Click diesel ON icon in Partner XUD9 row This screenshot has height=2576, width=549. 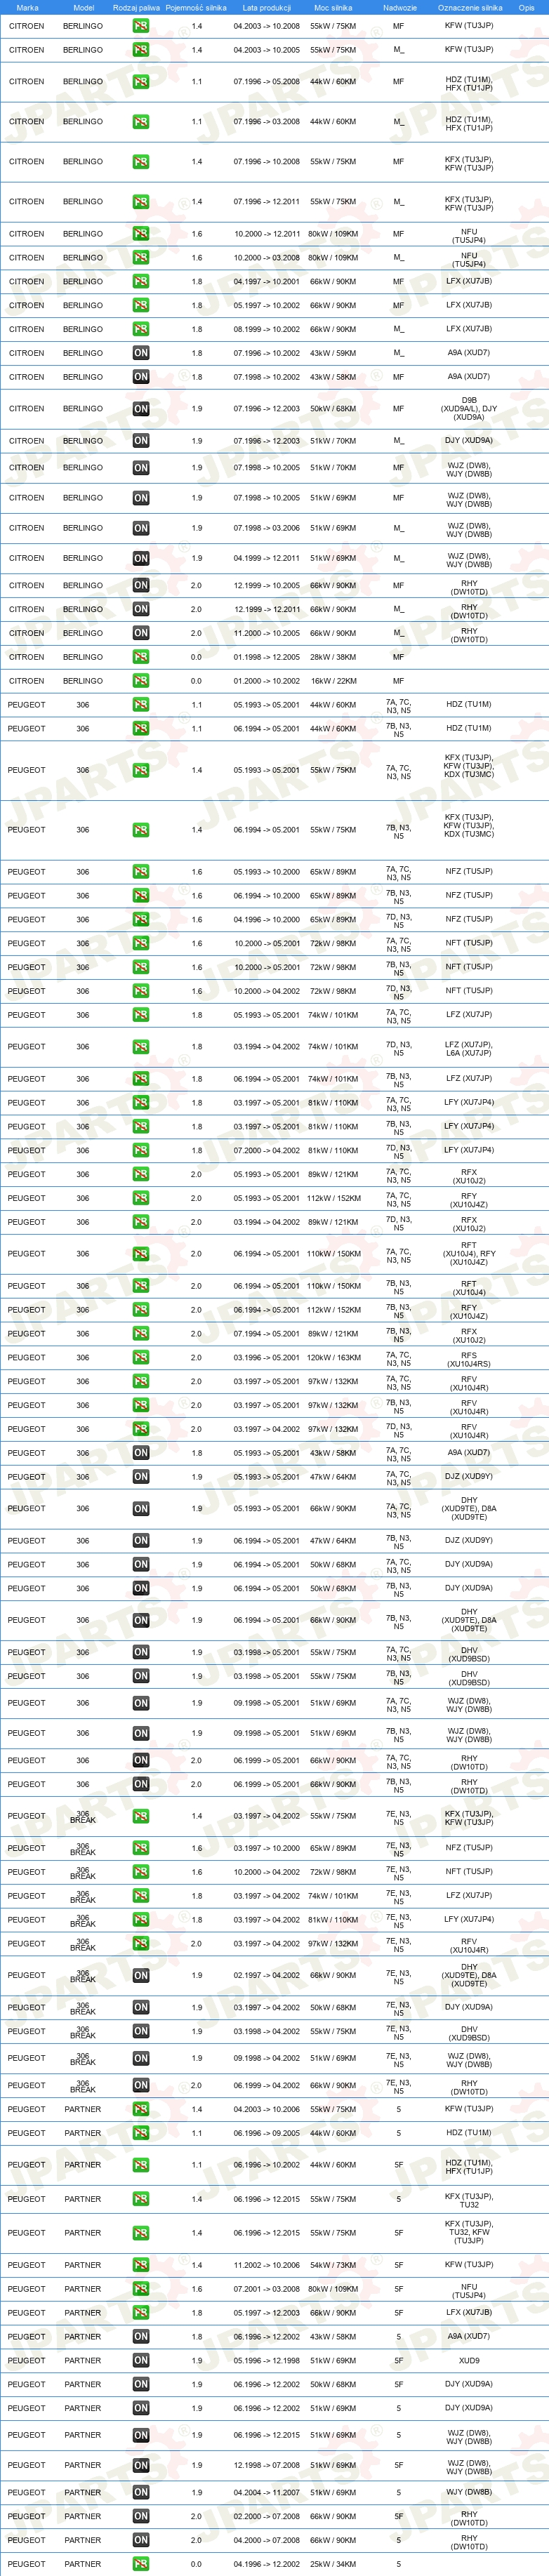pyautogui.click(x=141, y=2360)
